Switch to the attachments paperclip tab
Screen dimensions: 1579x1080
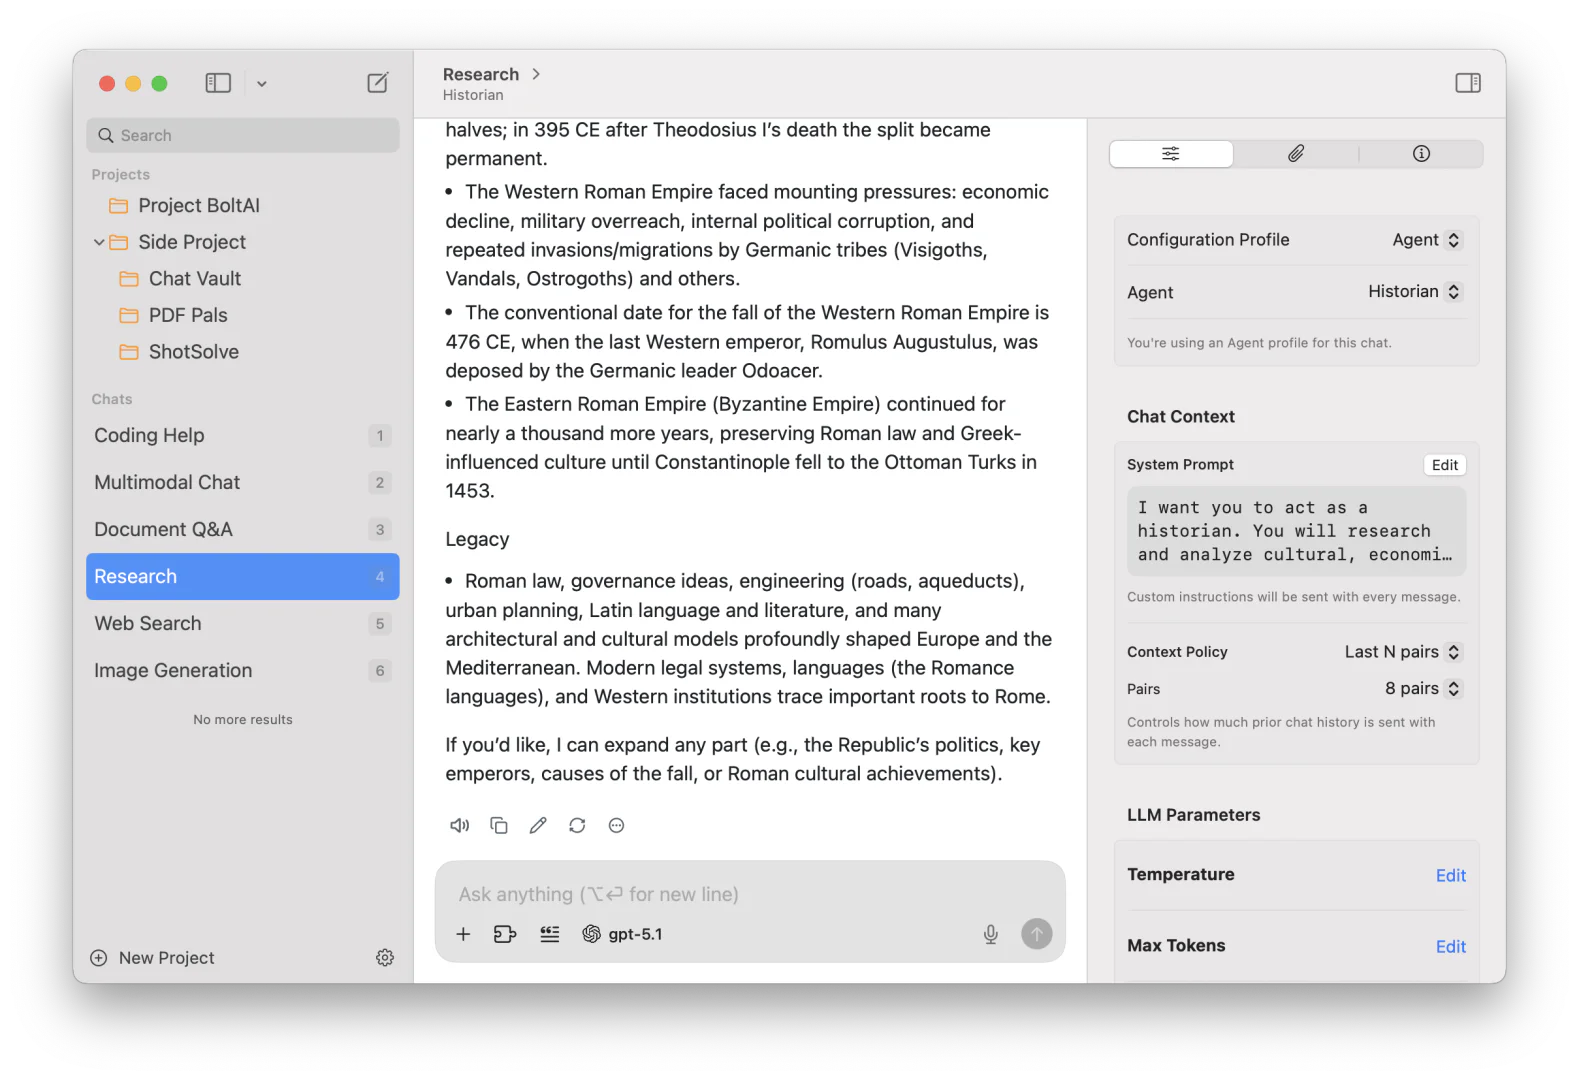(1296, 153)
